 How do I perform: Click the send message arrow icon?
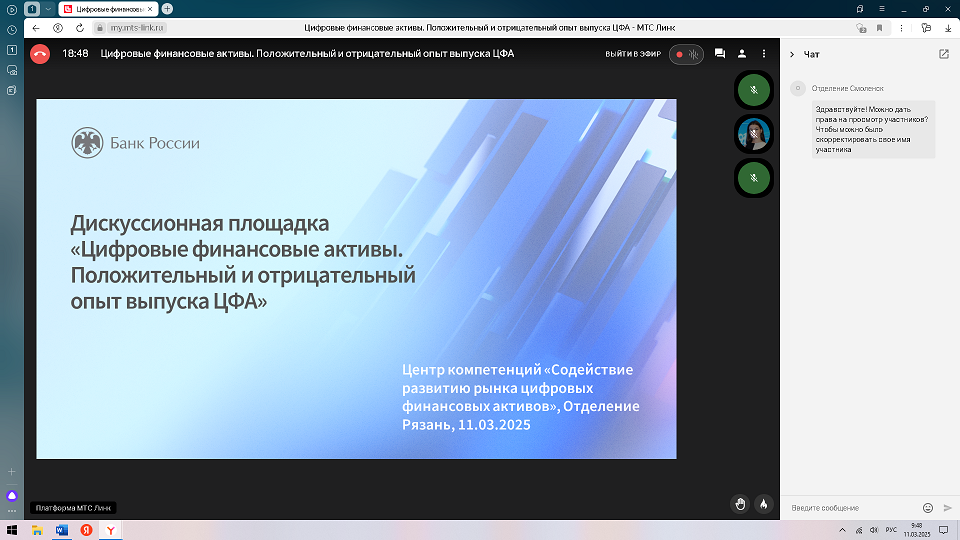point(947,508)
